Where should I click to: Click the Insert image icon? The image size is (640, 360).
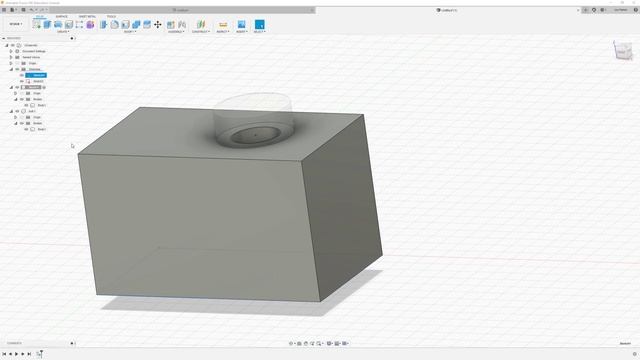242,24
